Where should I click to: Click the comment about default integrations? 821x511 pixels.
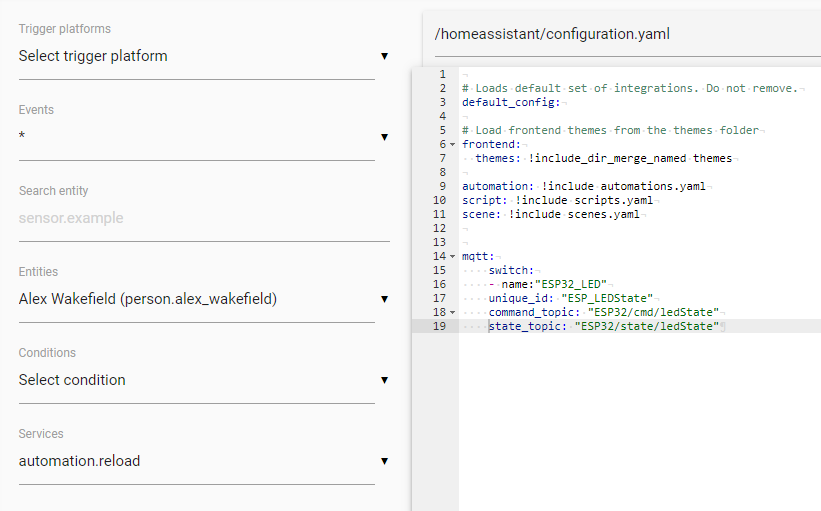[x=630, y=88]
